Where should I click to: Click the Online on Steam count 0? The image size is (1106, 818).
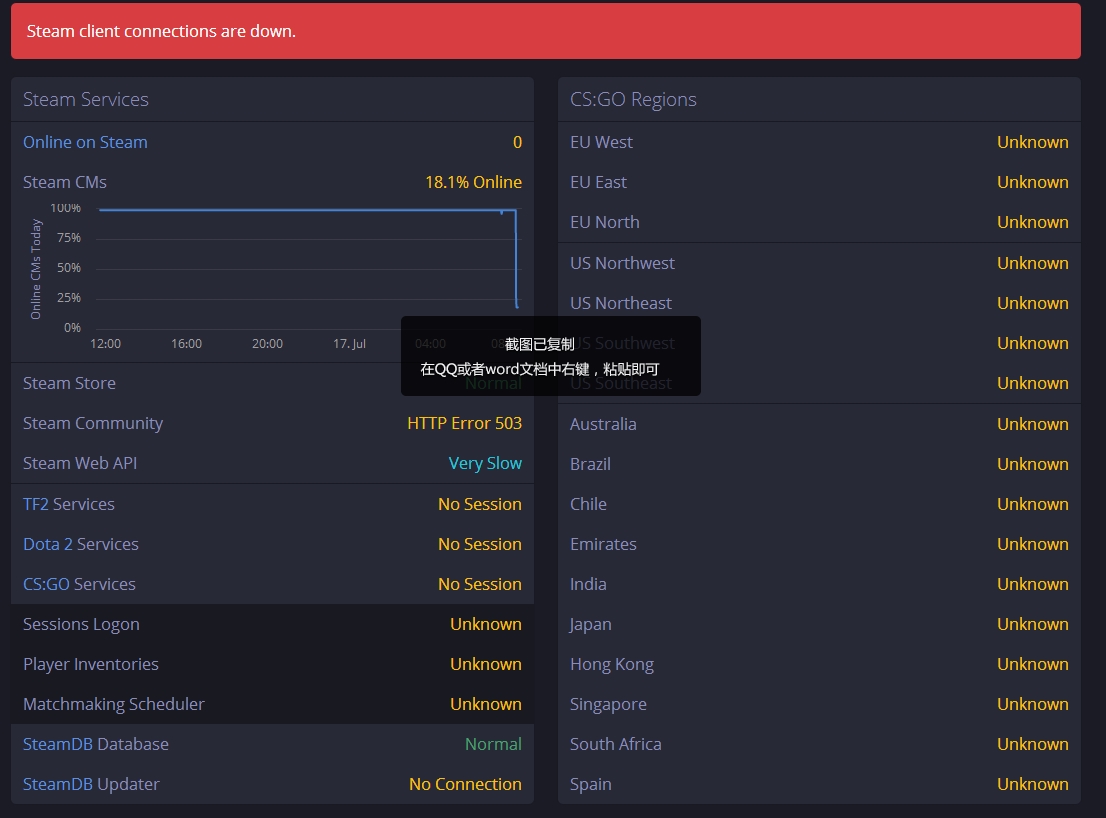click(517, 142)
